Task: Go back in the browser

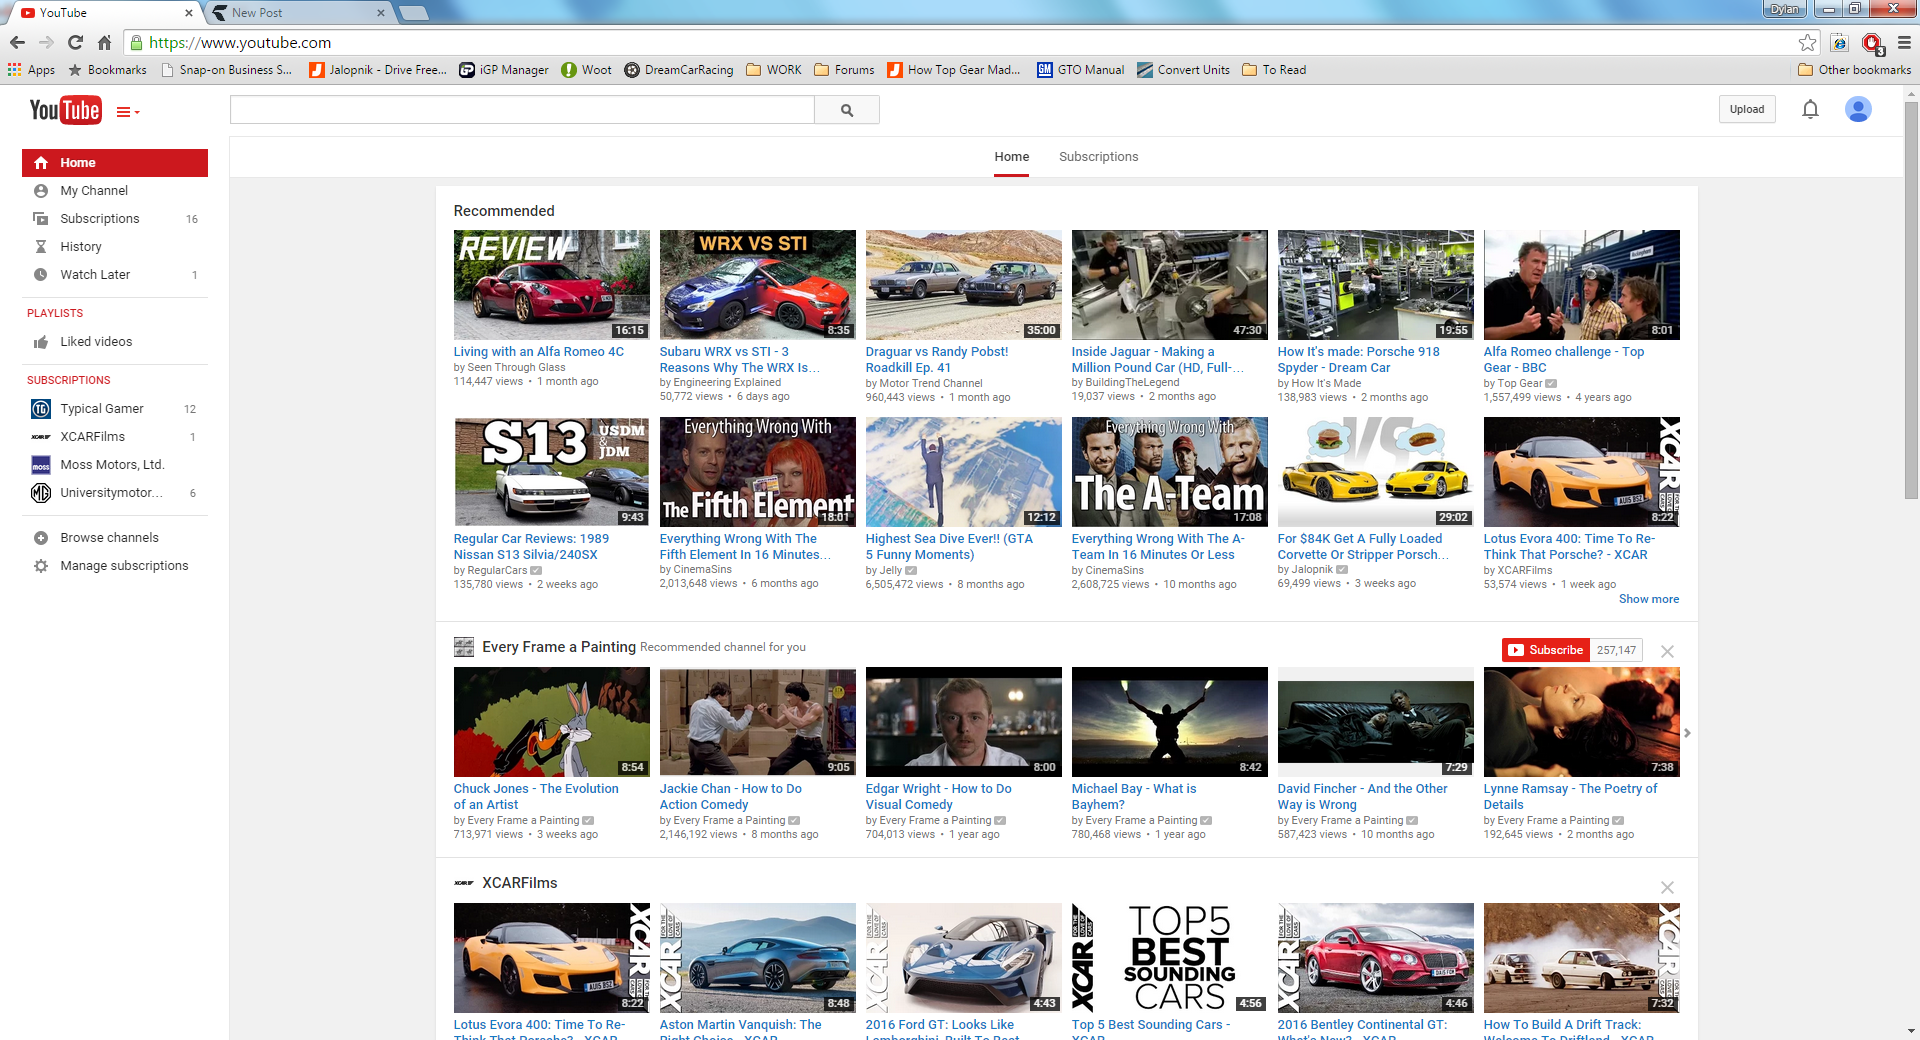Action: pos(17,43)
